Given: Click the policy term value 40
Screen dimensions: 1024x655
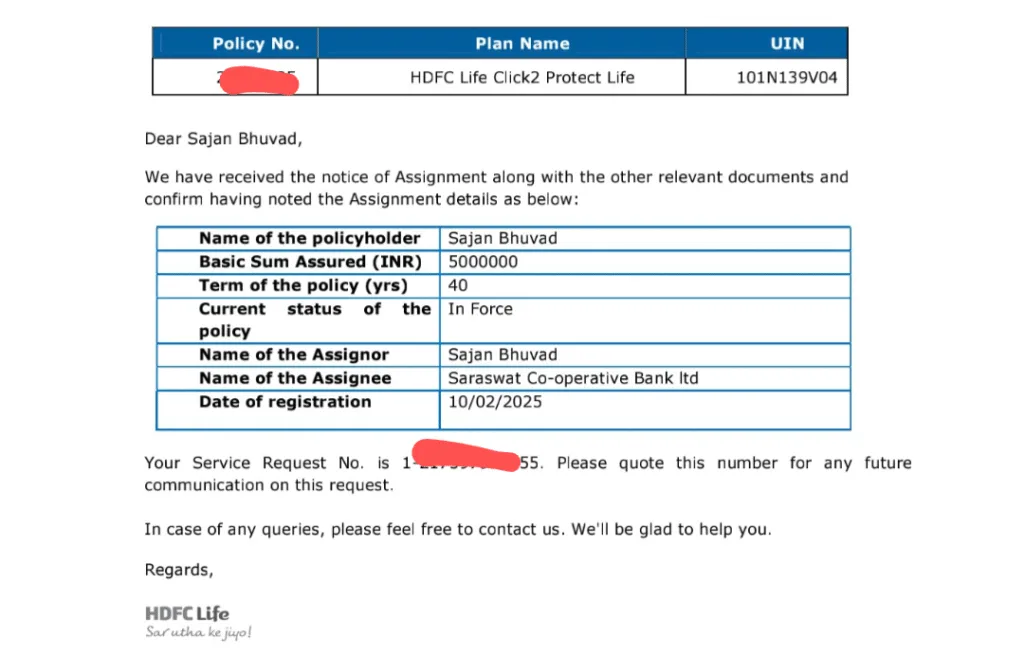Looking at the screenshot, I should point(458,285).
